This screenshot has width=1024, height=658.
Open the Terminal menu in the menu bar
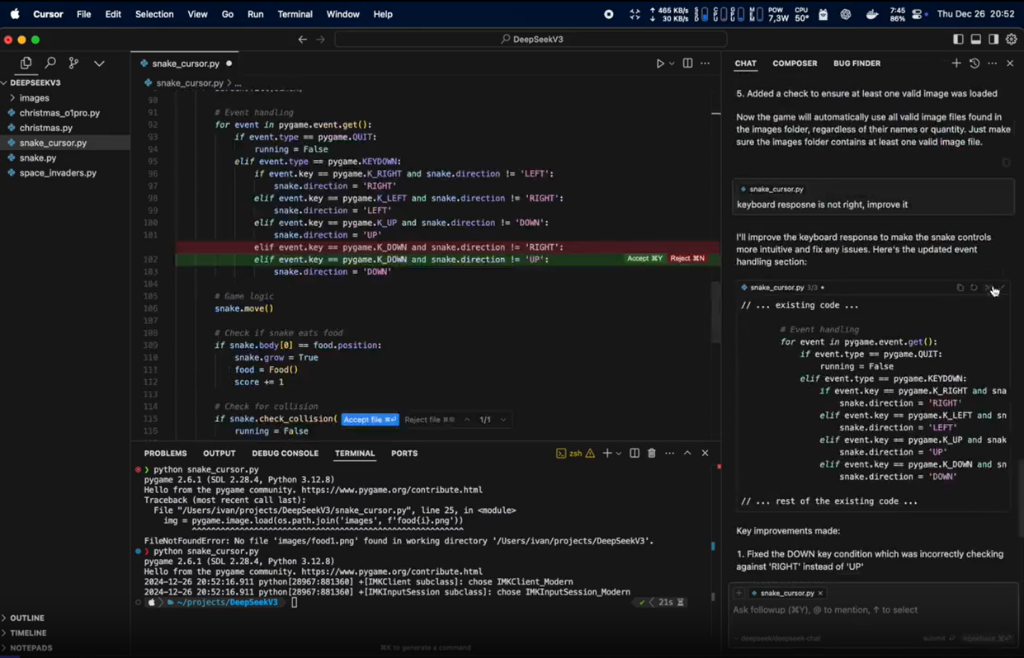[x=295, y=14]
